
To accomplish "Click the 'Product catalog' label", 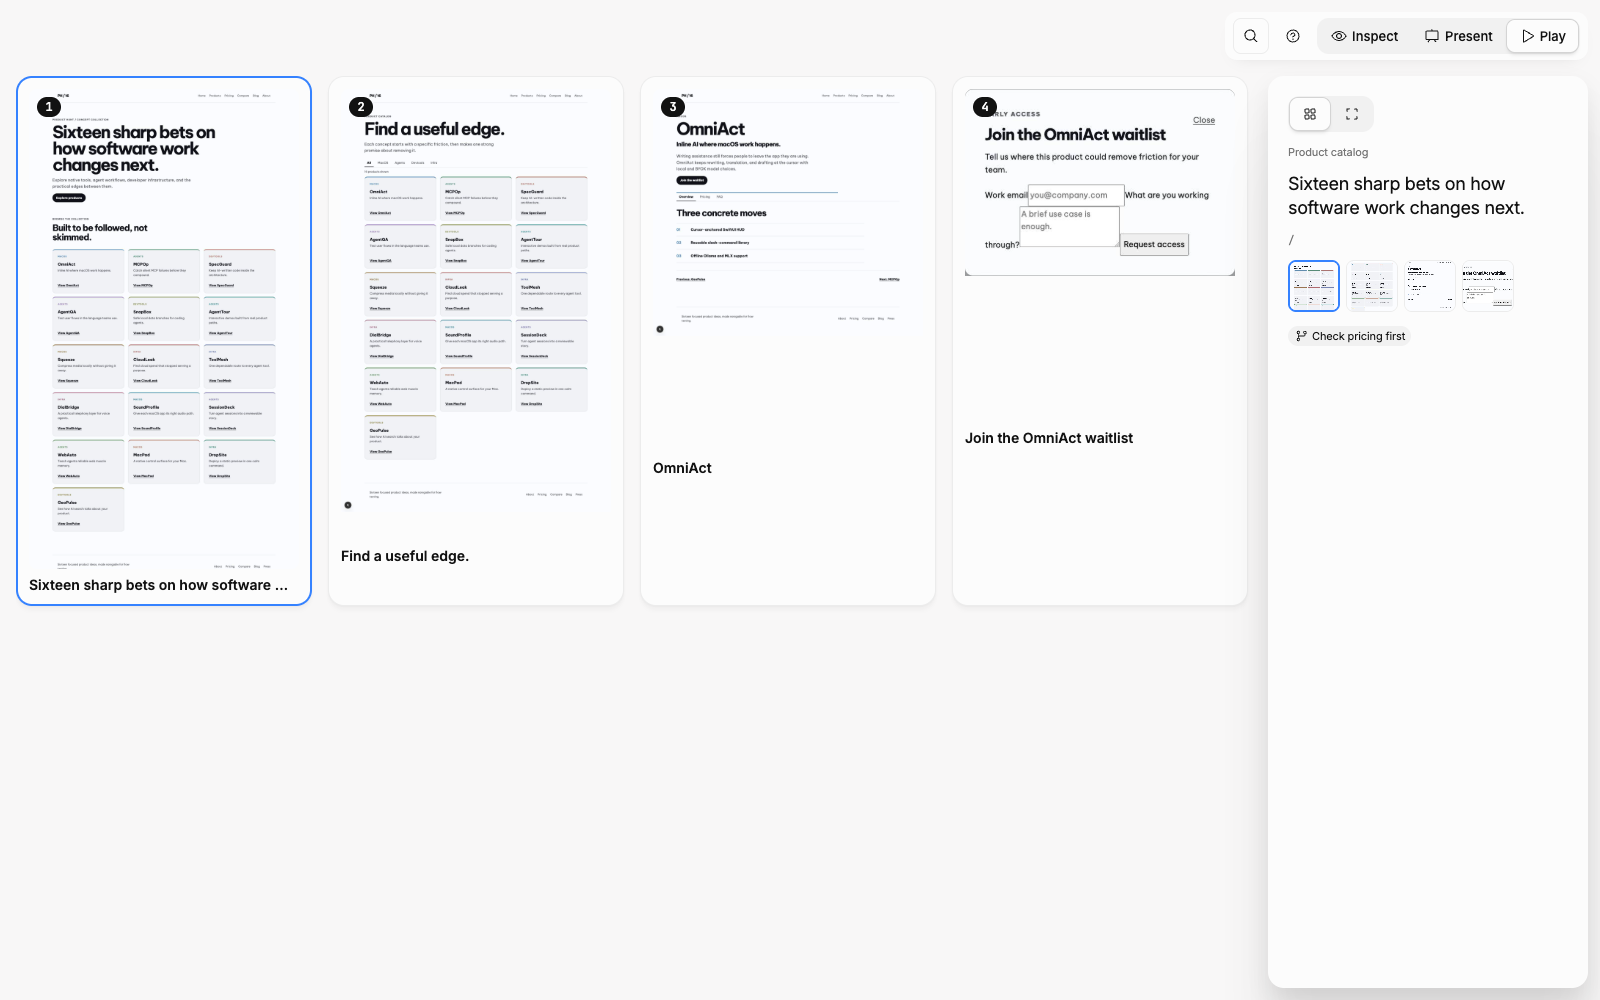I will click(x=1328, y=152).
